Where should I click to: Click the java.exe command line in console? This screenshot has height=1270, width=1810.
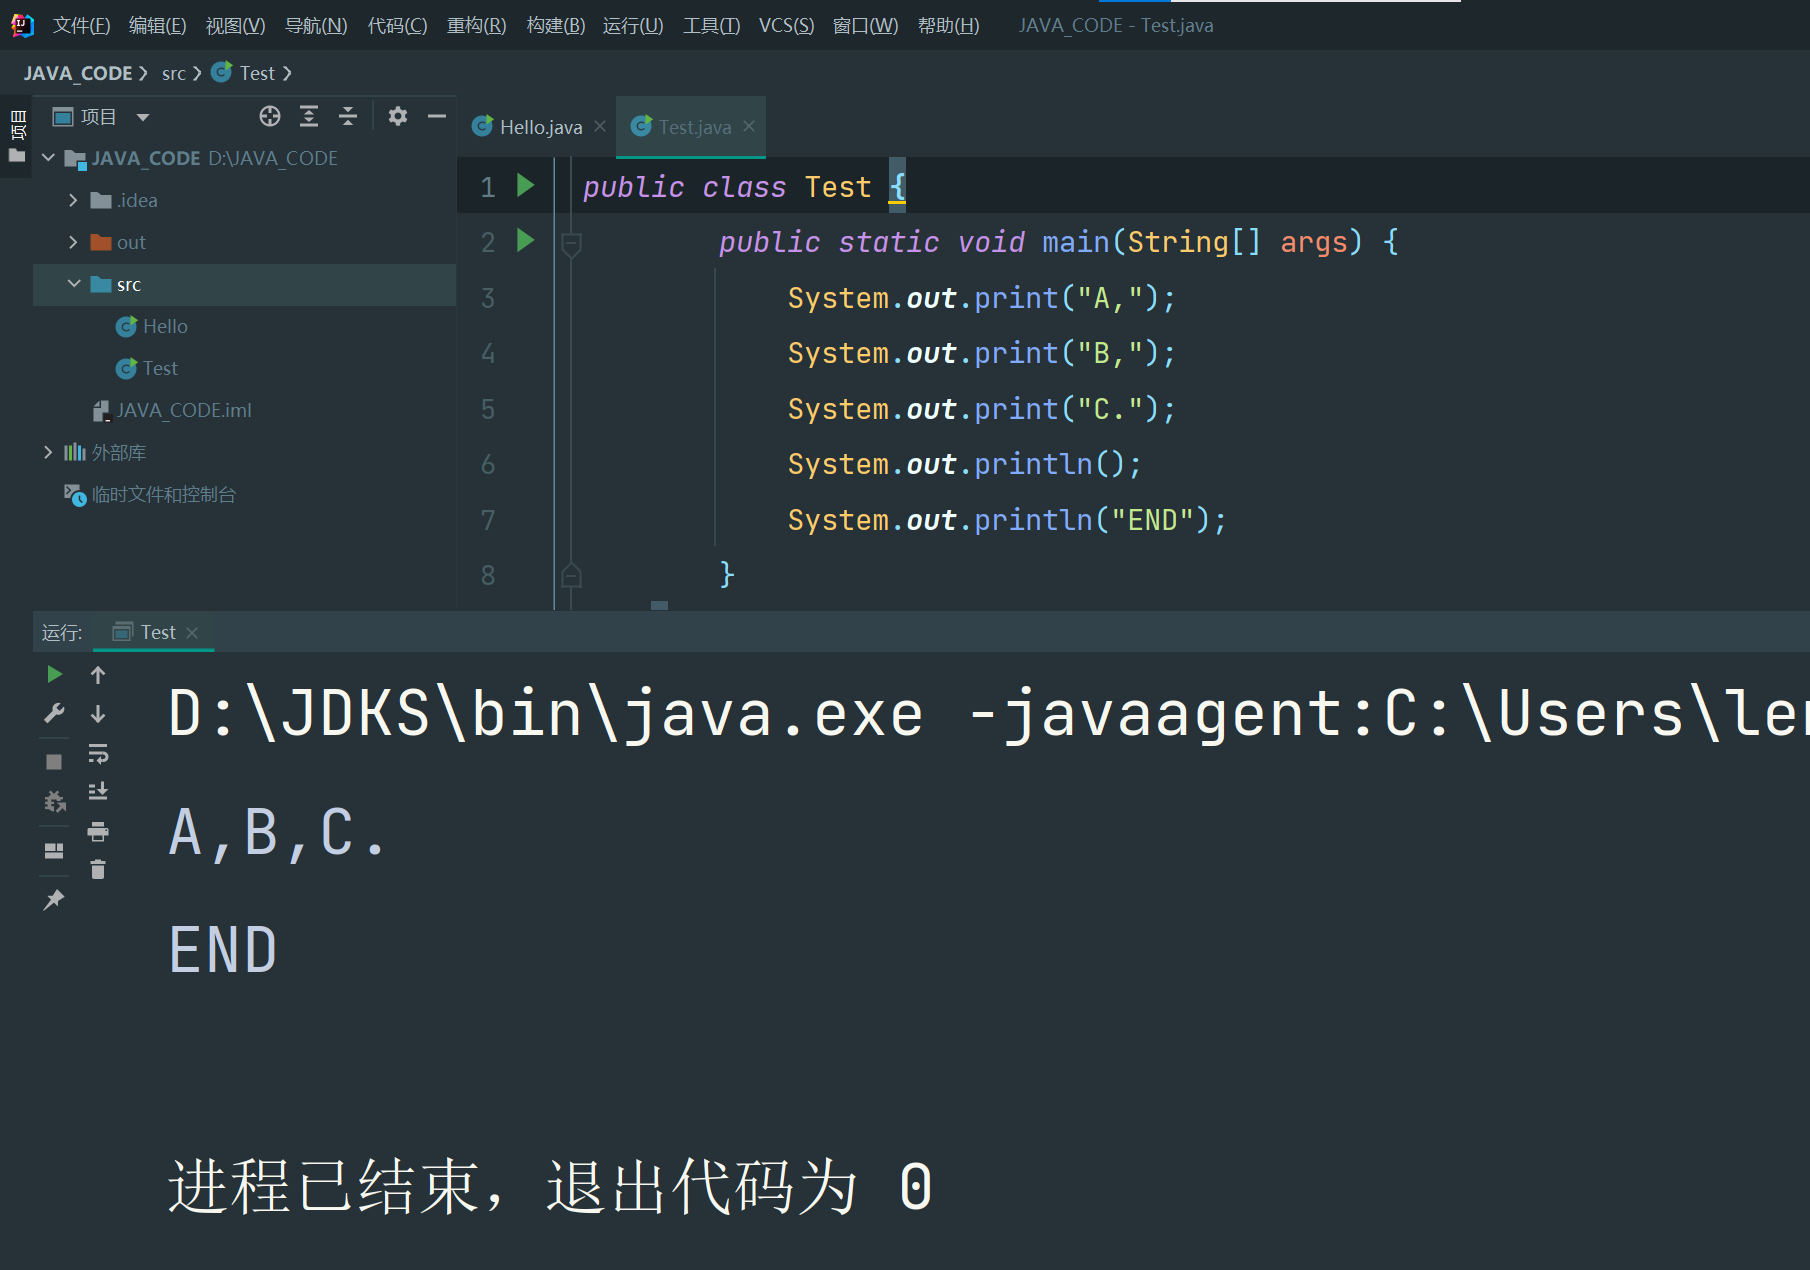(x=987, y=714)
